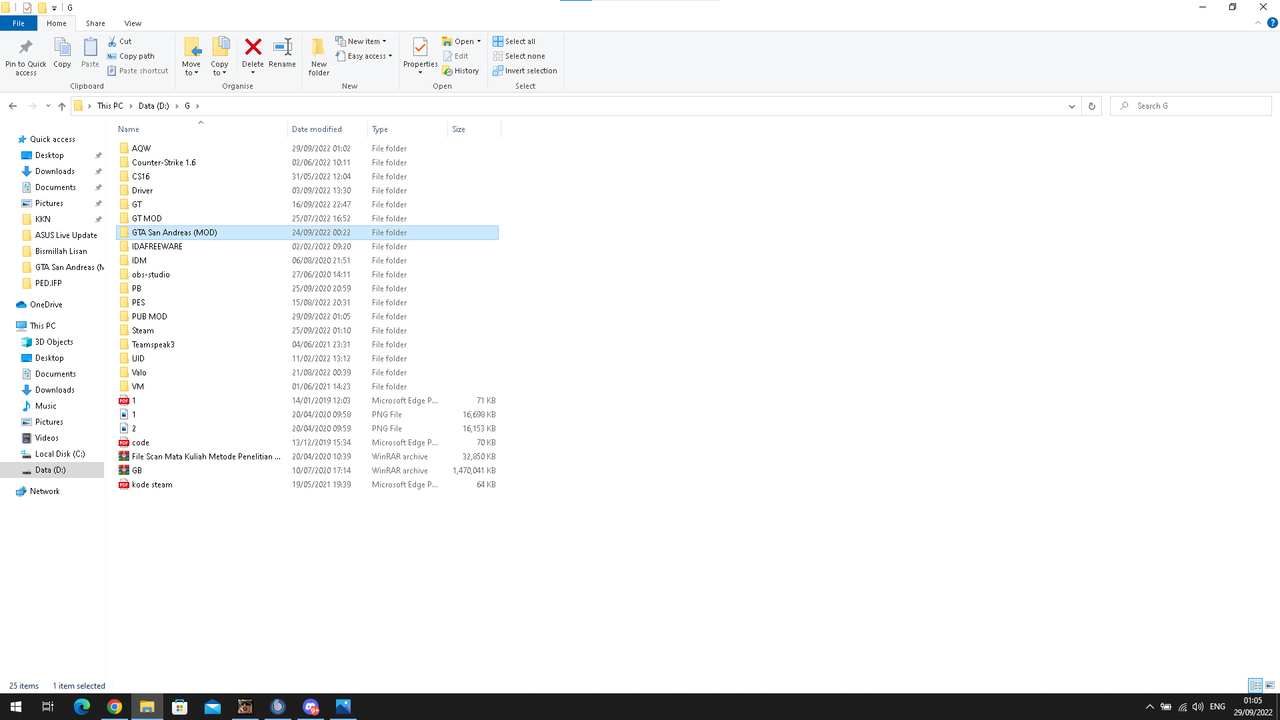The image size is (1280, 720).
Task: Sort by Date modified column header
Action: coord(327,129)
